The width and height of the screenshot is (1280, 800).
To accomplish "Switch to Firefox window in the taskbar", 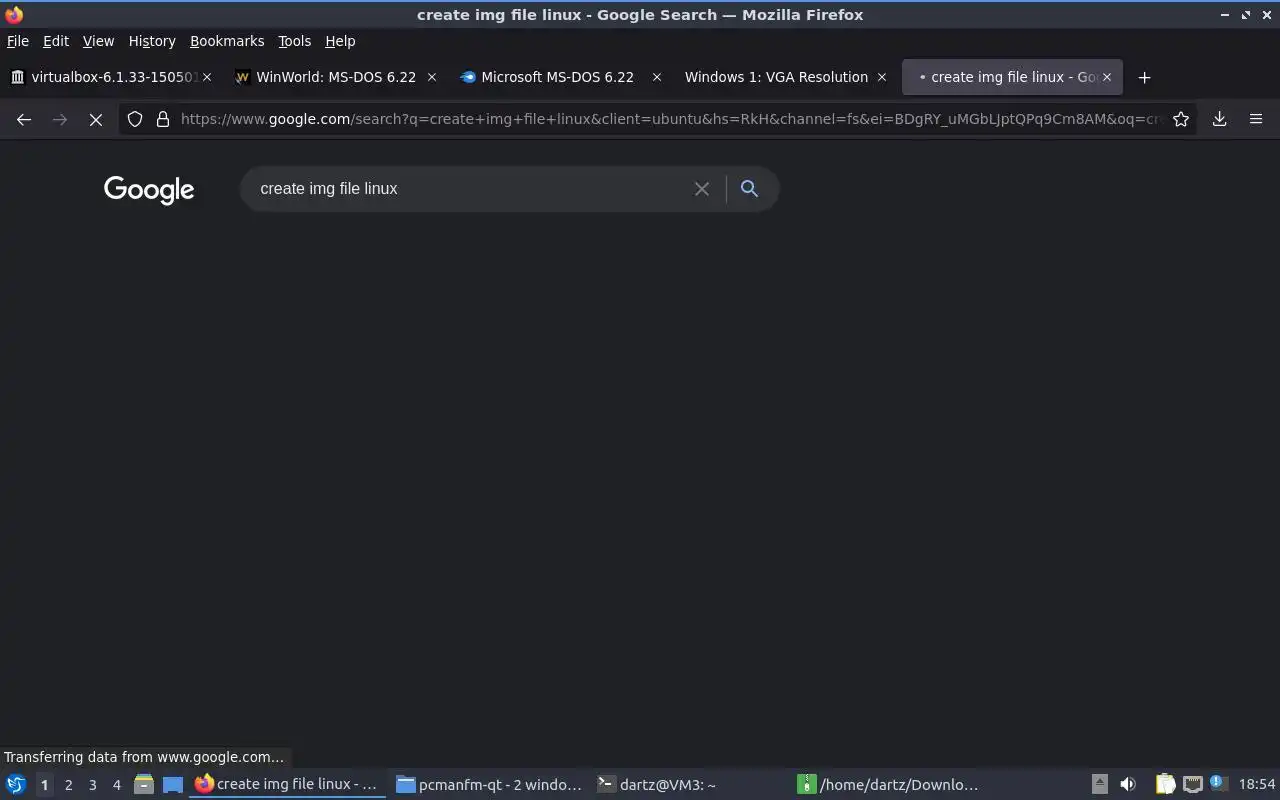I will click(288, 784).
